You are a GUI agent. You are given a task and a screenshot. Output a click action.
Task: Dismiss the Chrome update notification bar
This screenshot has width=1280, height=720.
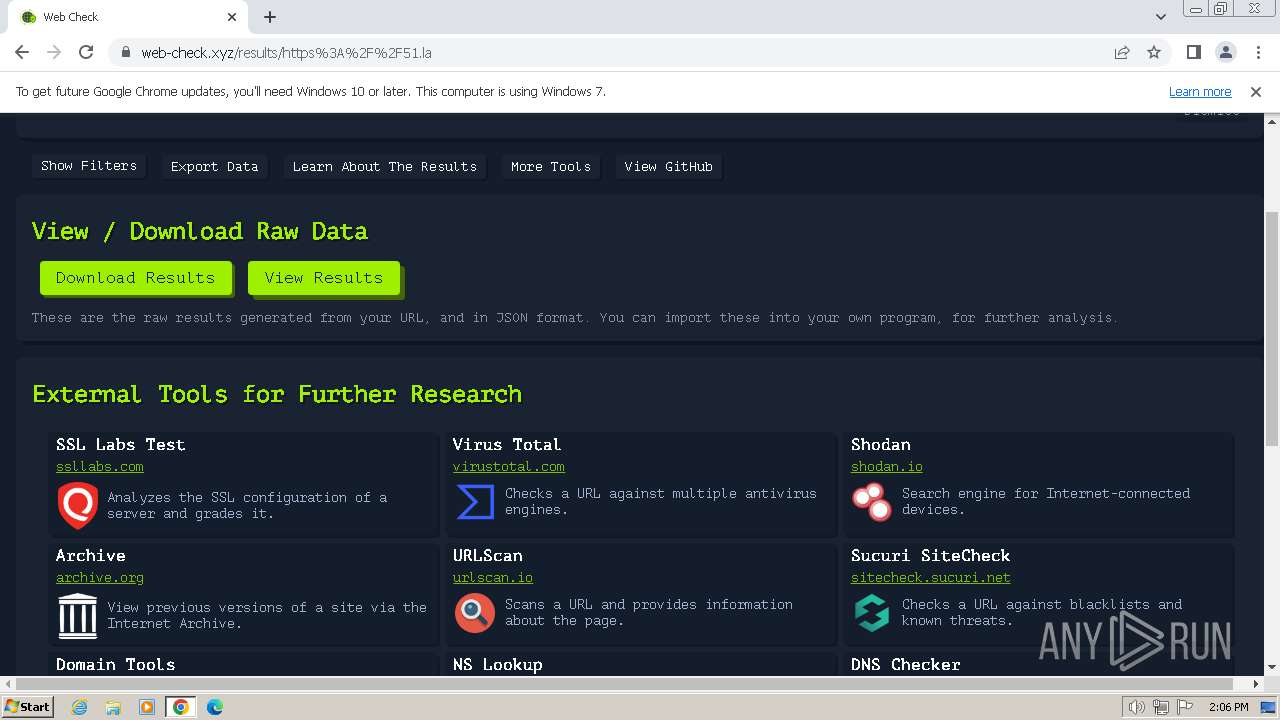1256,91
